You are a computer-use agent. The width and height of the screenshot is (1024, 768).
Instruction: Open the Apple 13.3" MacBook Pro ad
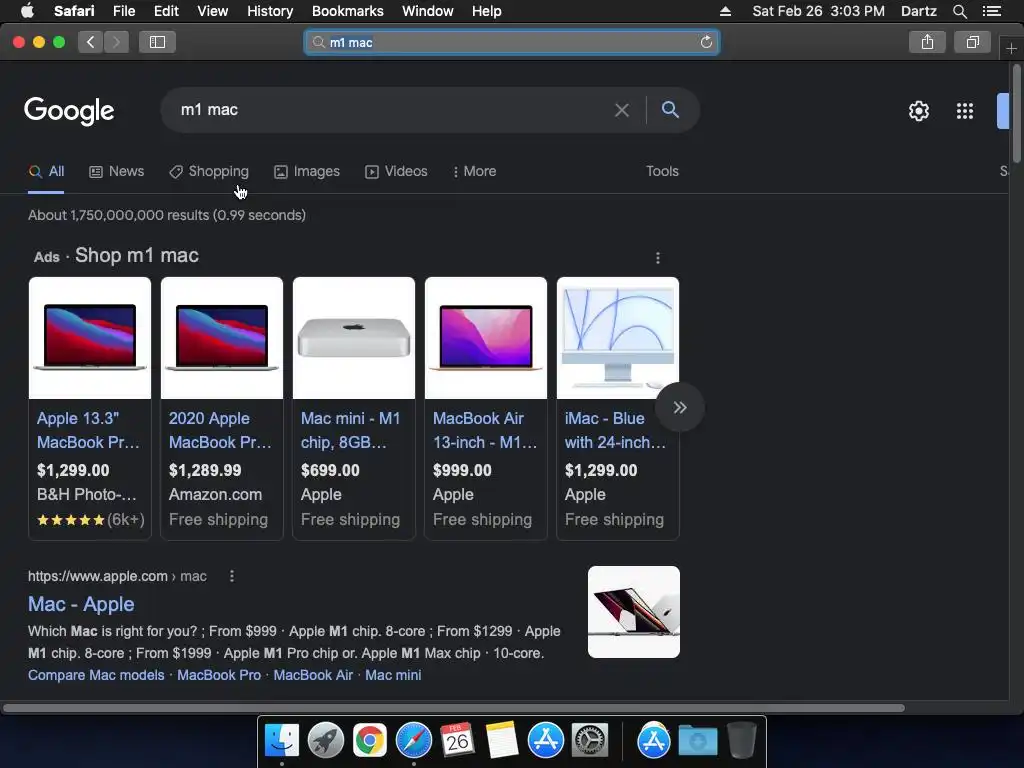click(88, 430)
